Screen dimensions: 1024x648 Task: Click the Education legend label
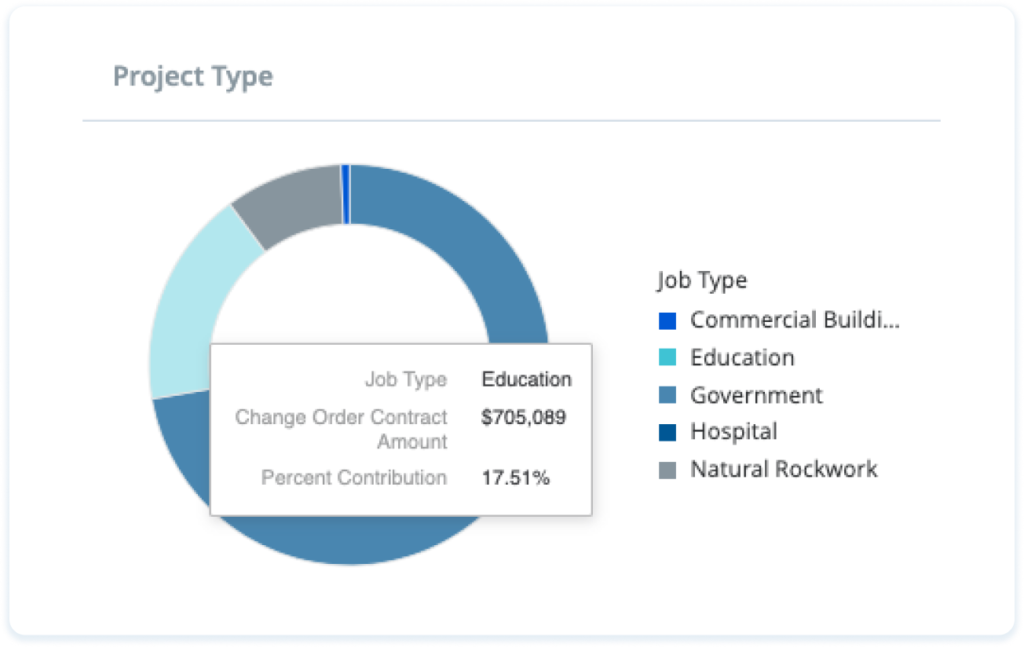743,357
